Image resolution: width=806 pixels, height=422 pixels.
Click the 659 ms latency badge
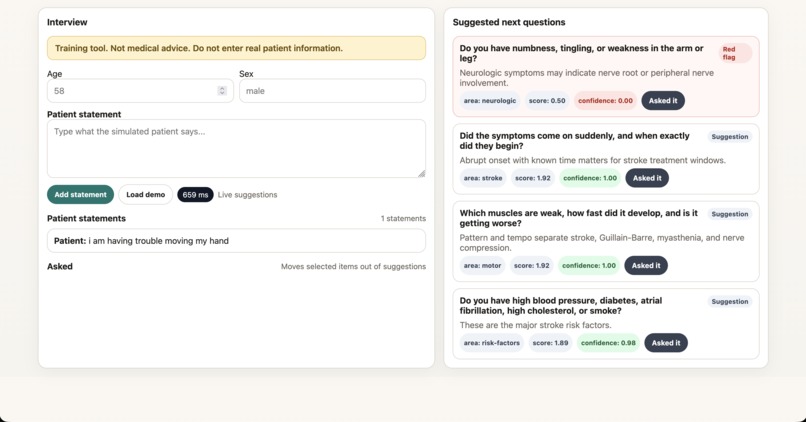click(195, 195)
